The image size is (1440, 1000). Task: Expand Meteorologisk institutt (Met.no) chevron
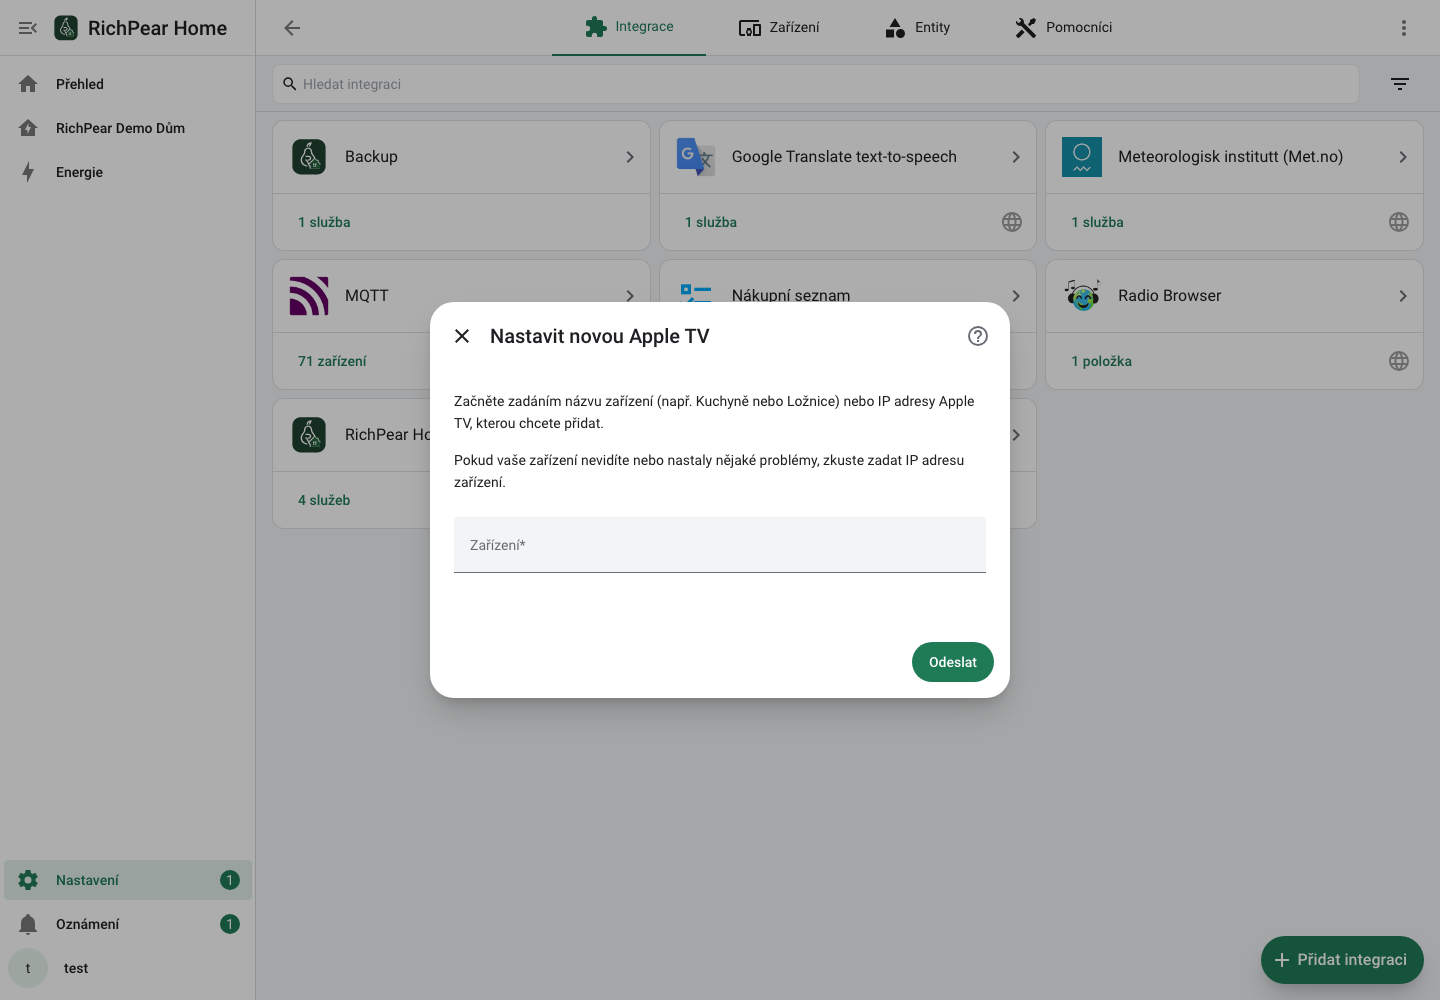1403,157
